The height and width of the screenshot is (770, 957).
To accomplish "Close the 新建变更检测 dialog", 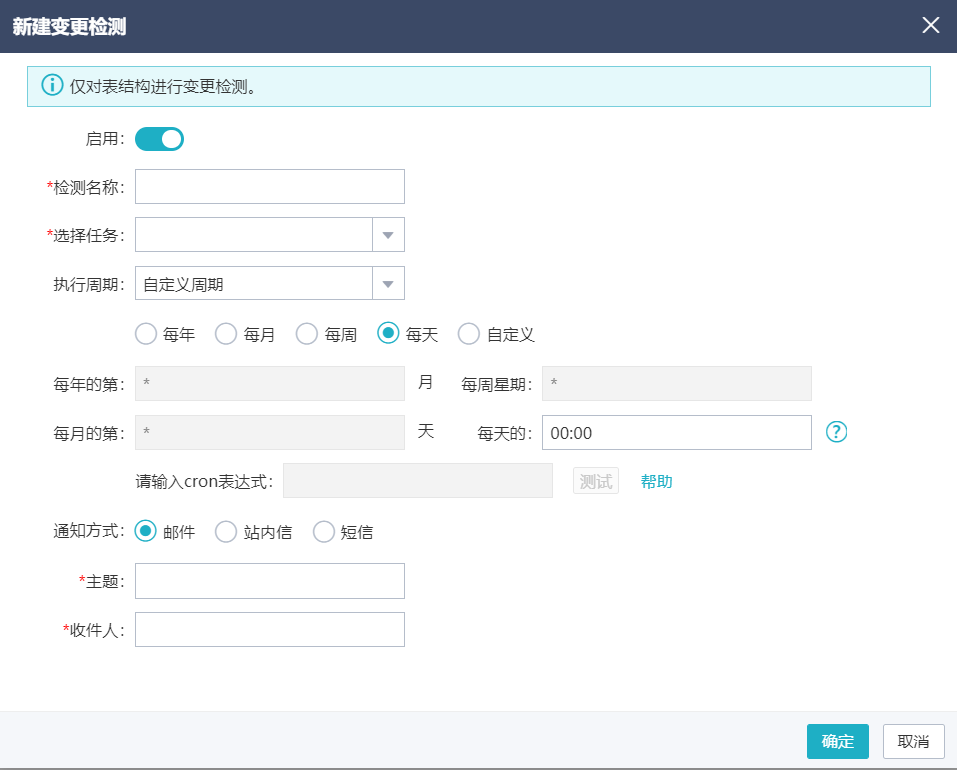I will (930, 26).
